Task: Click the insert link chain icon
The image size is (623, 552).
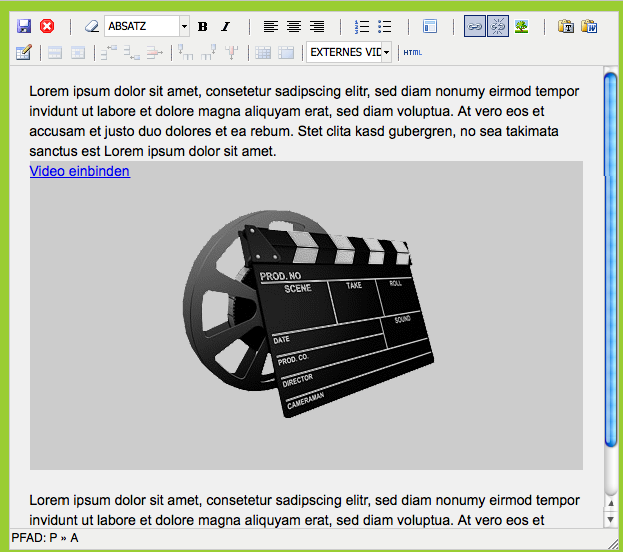Action: point(475,27)
